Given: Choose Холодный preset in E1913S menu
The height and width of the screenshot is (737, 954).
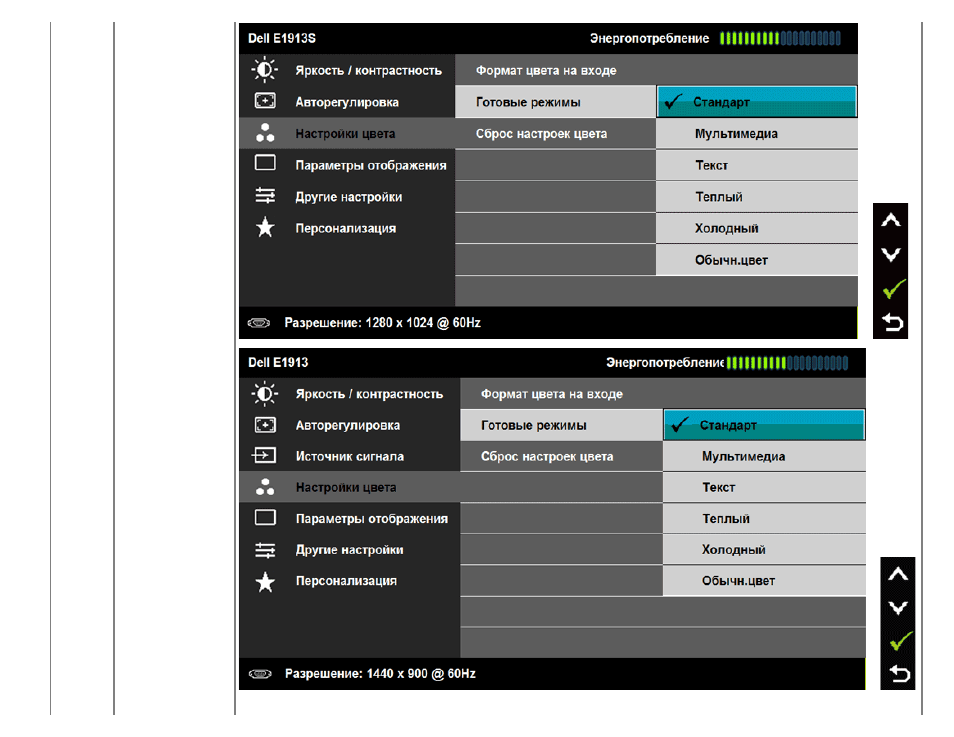Looking at the screenshot, I should [x=757, y=228].
